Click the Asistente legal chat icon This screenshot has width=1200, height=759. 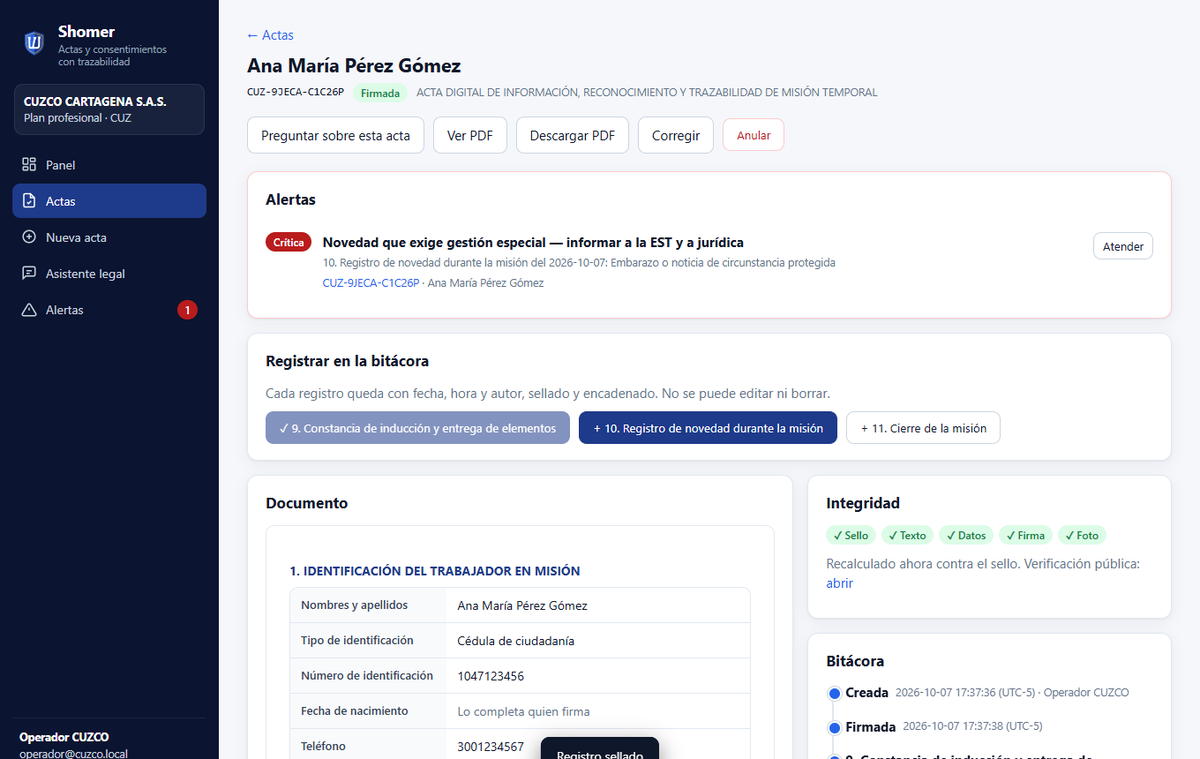(x=29, y=273)
